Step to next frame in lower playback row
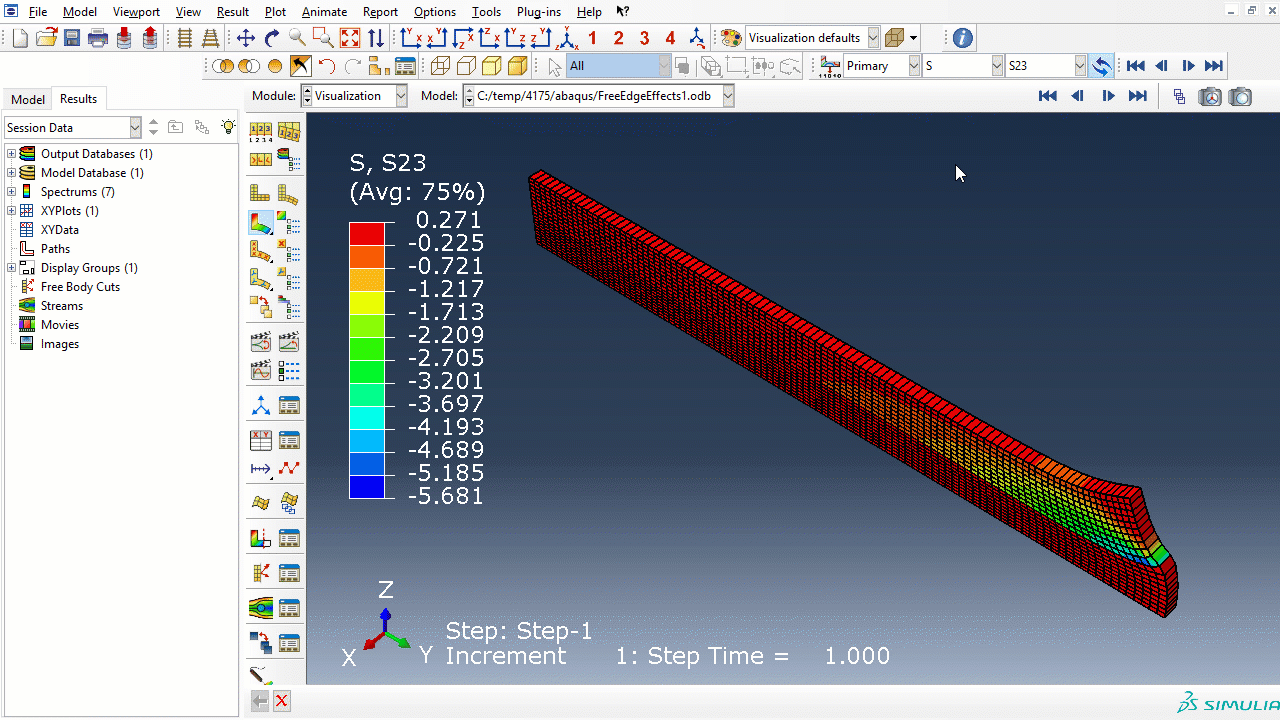1280x720 pixels. (x=1108, y=96)
